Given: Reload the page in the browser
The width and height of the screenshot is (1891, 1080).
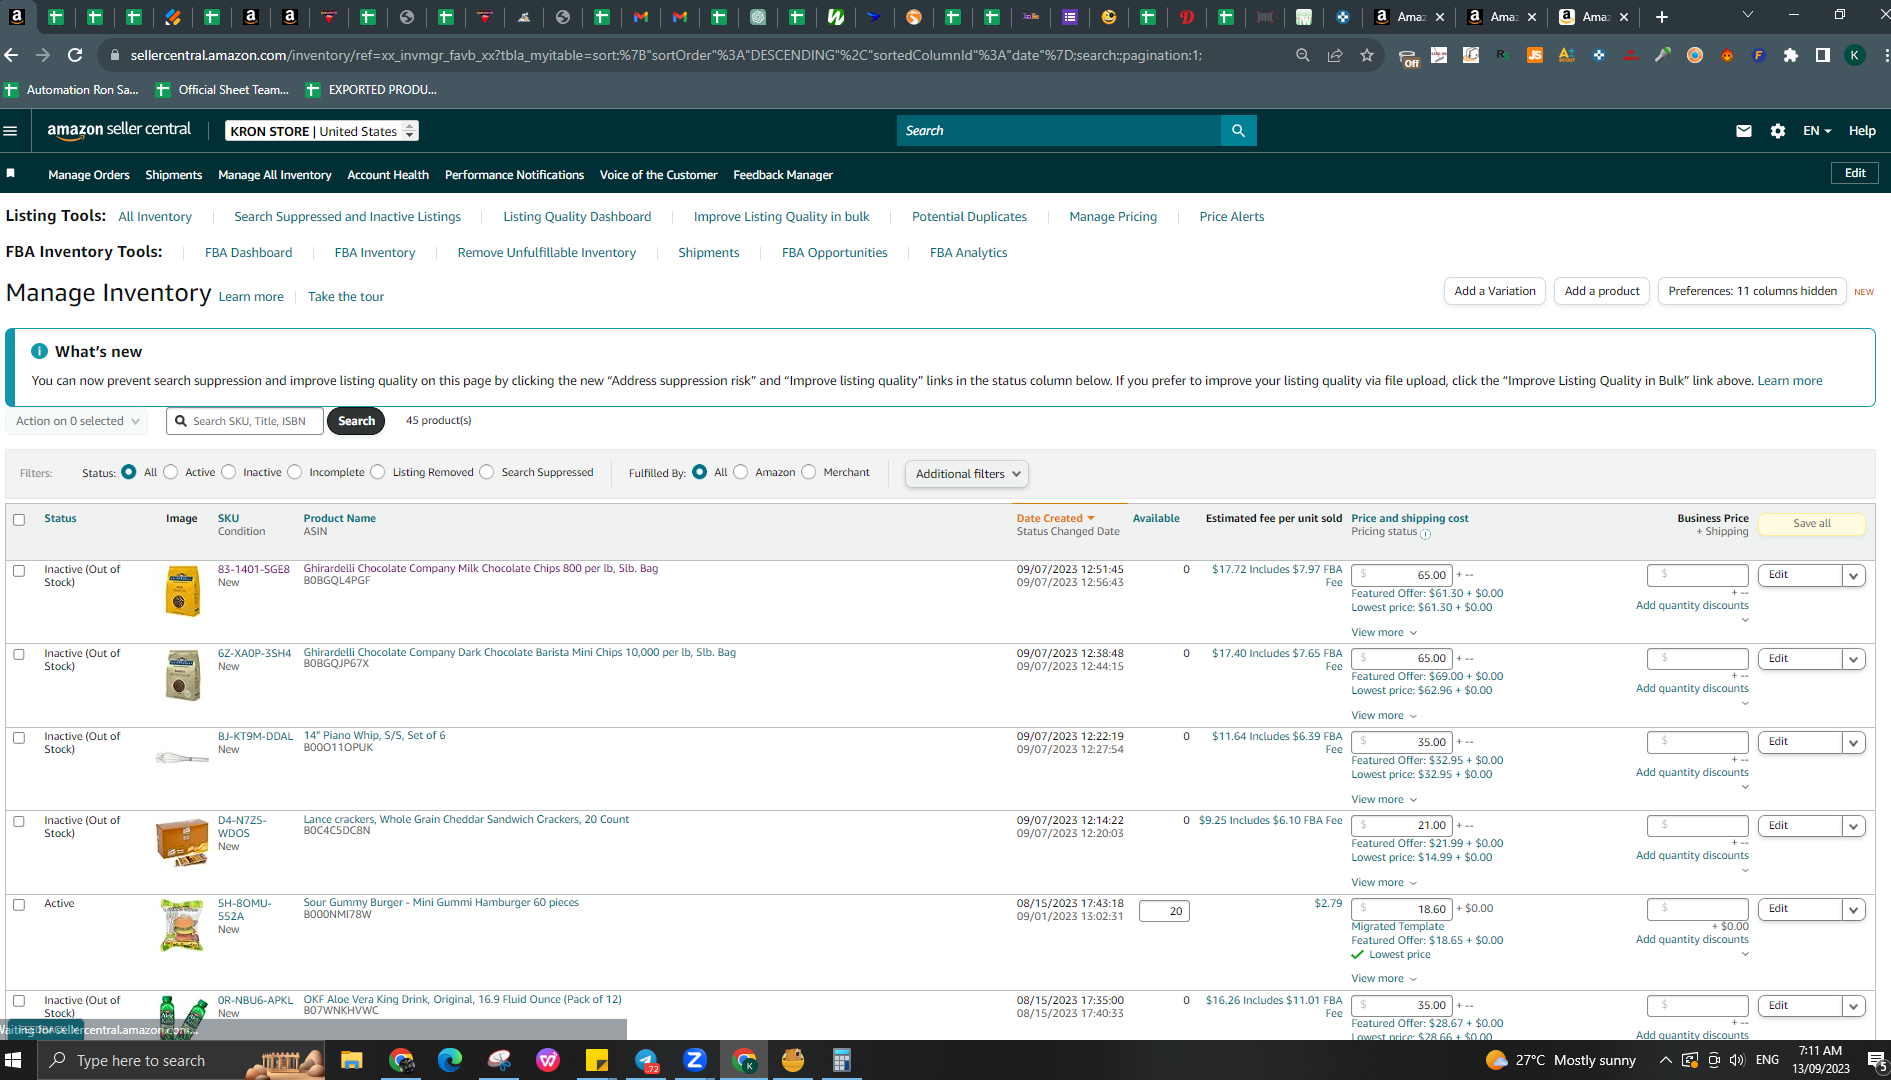Looking at the screenshot, I should pyautogui.click(x=75, y=55).
